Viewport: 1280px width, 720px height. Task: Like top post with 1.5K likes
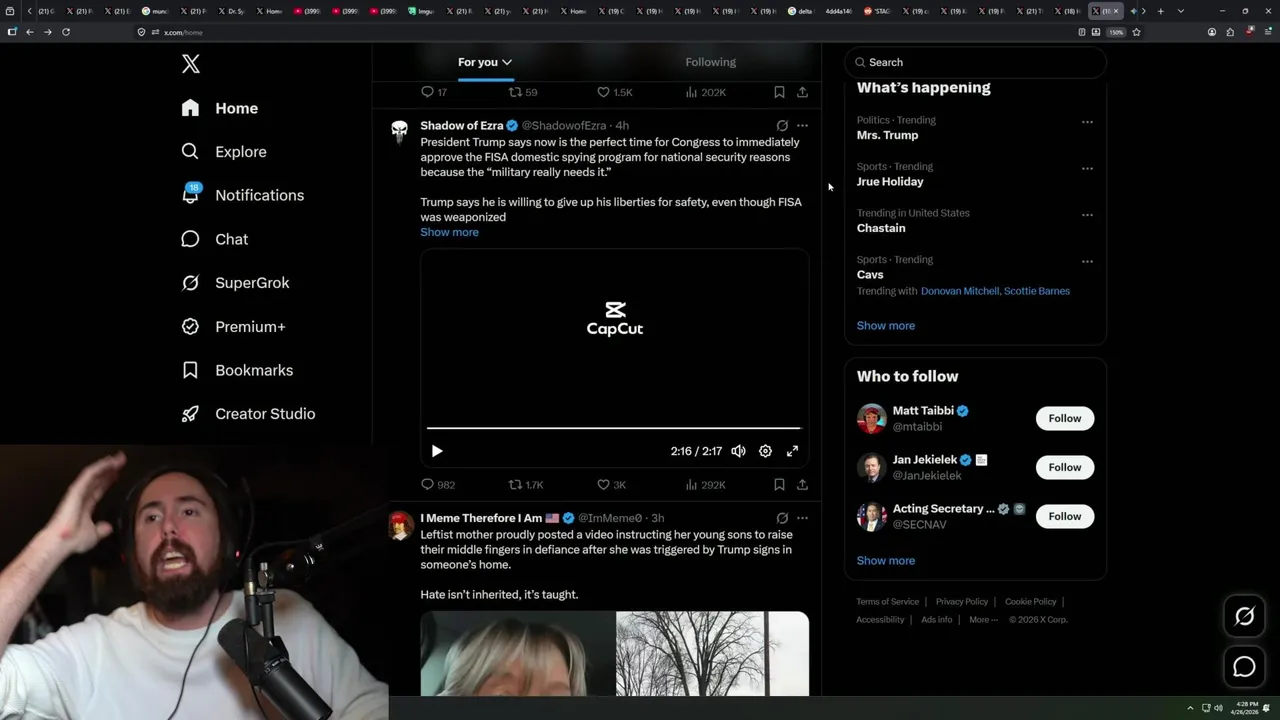point(615,92)
